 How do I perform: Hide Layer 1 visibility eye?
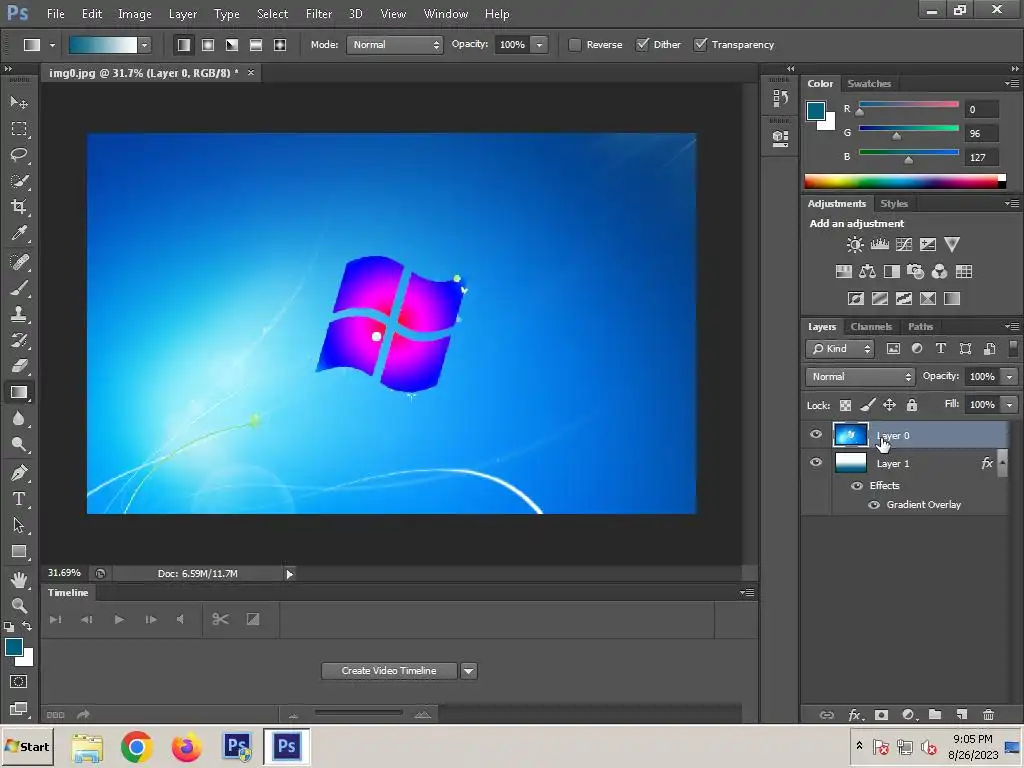tap(816, 462)
